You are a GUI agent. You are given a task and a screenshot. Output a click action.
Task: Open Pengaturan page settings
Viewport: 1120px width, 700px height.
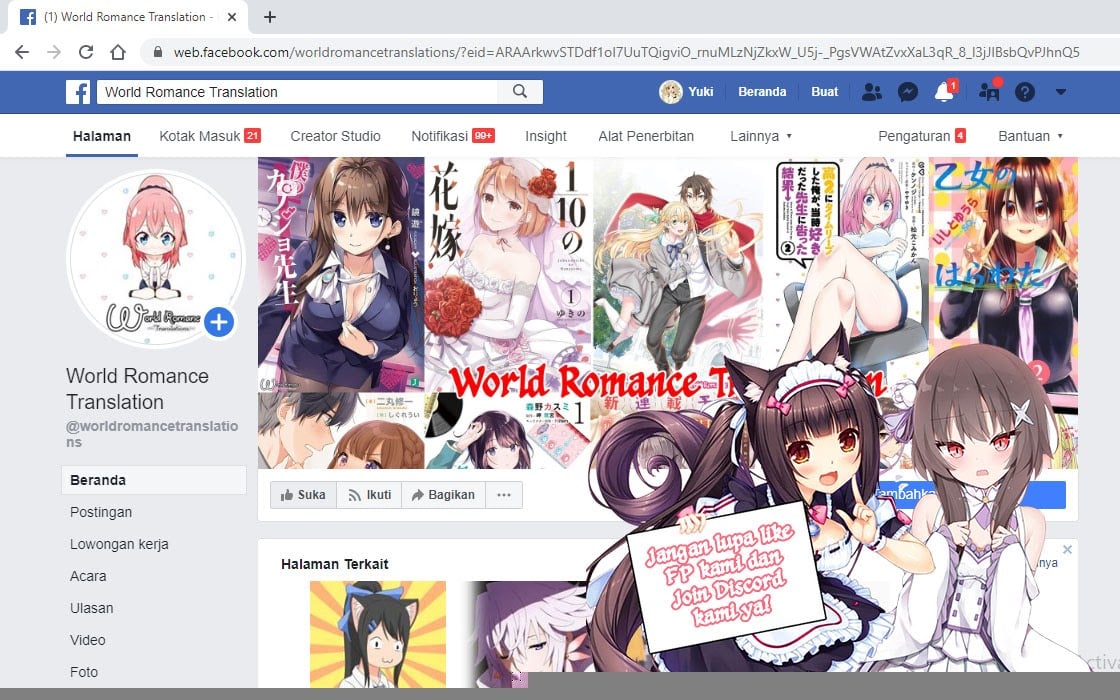(x=921, y=136)
